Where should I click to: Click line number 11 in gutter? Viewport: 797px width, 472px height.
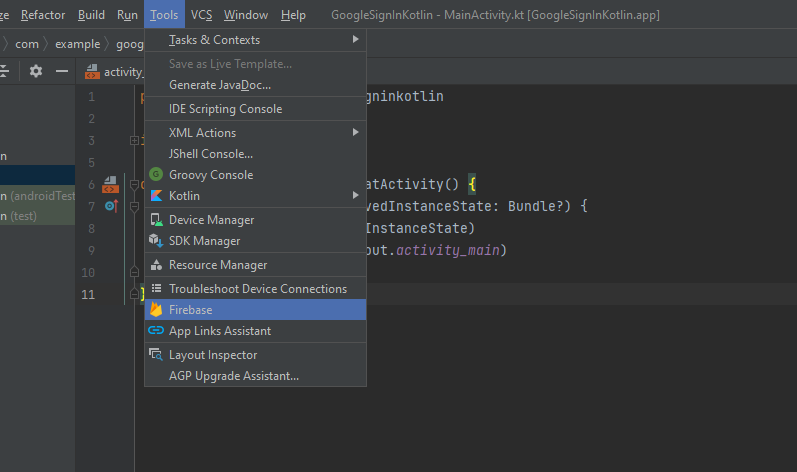point(88,294)
